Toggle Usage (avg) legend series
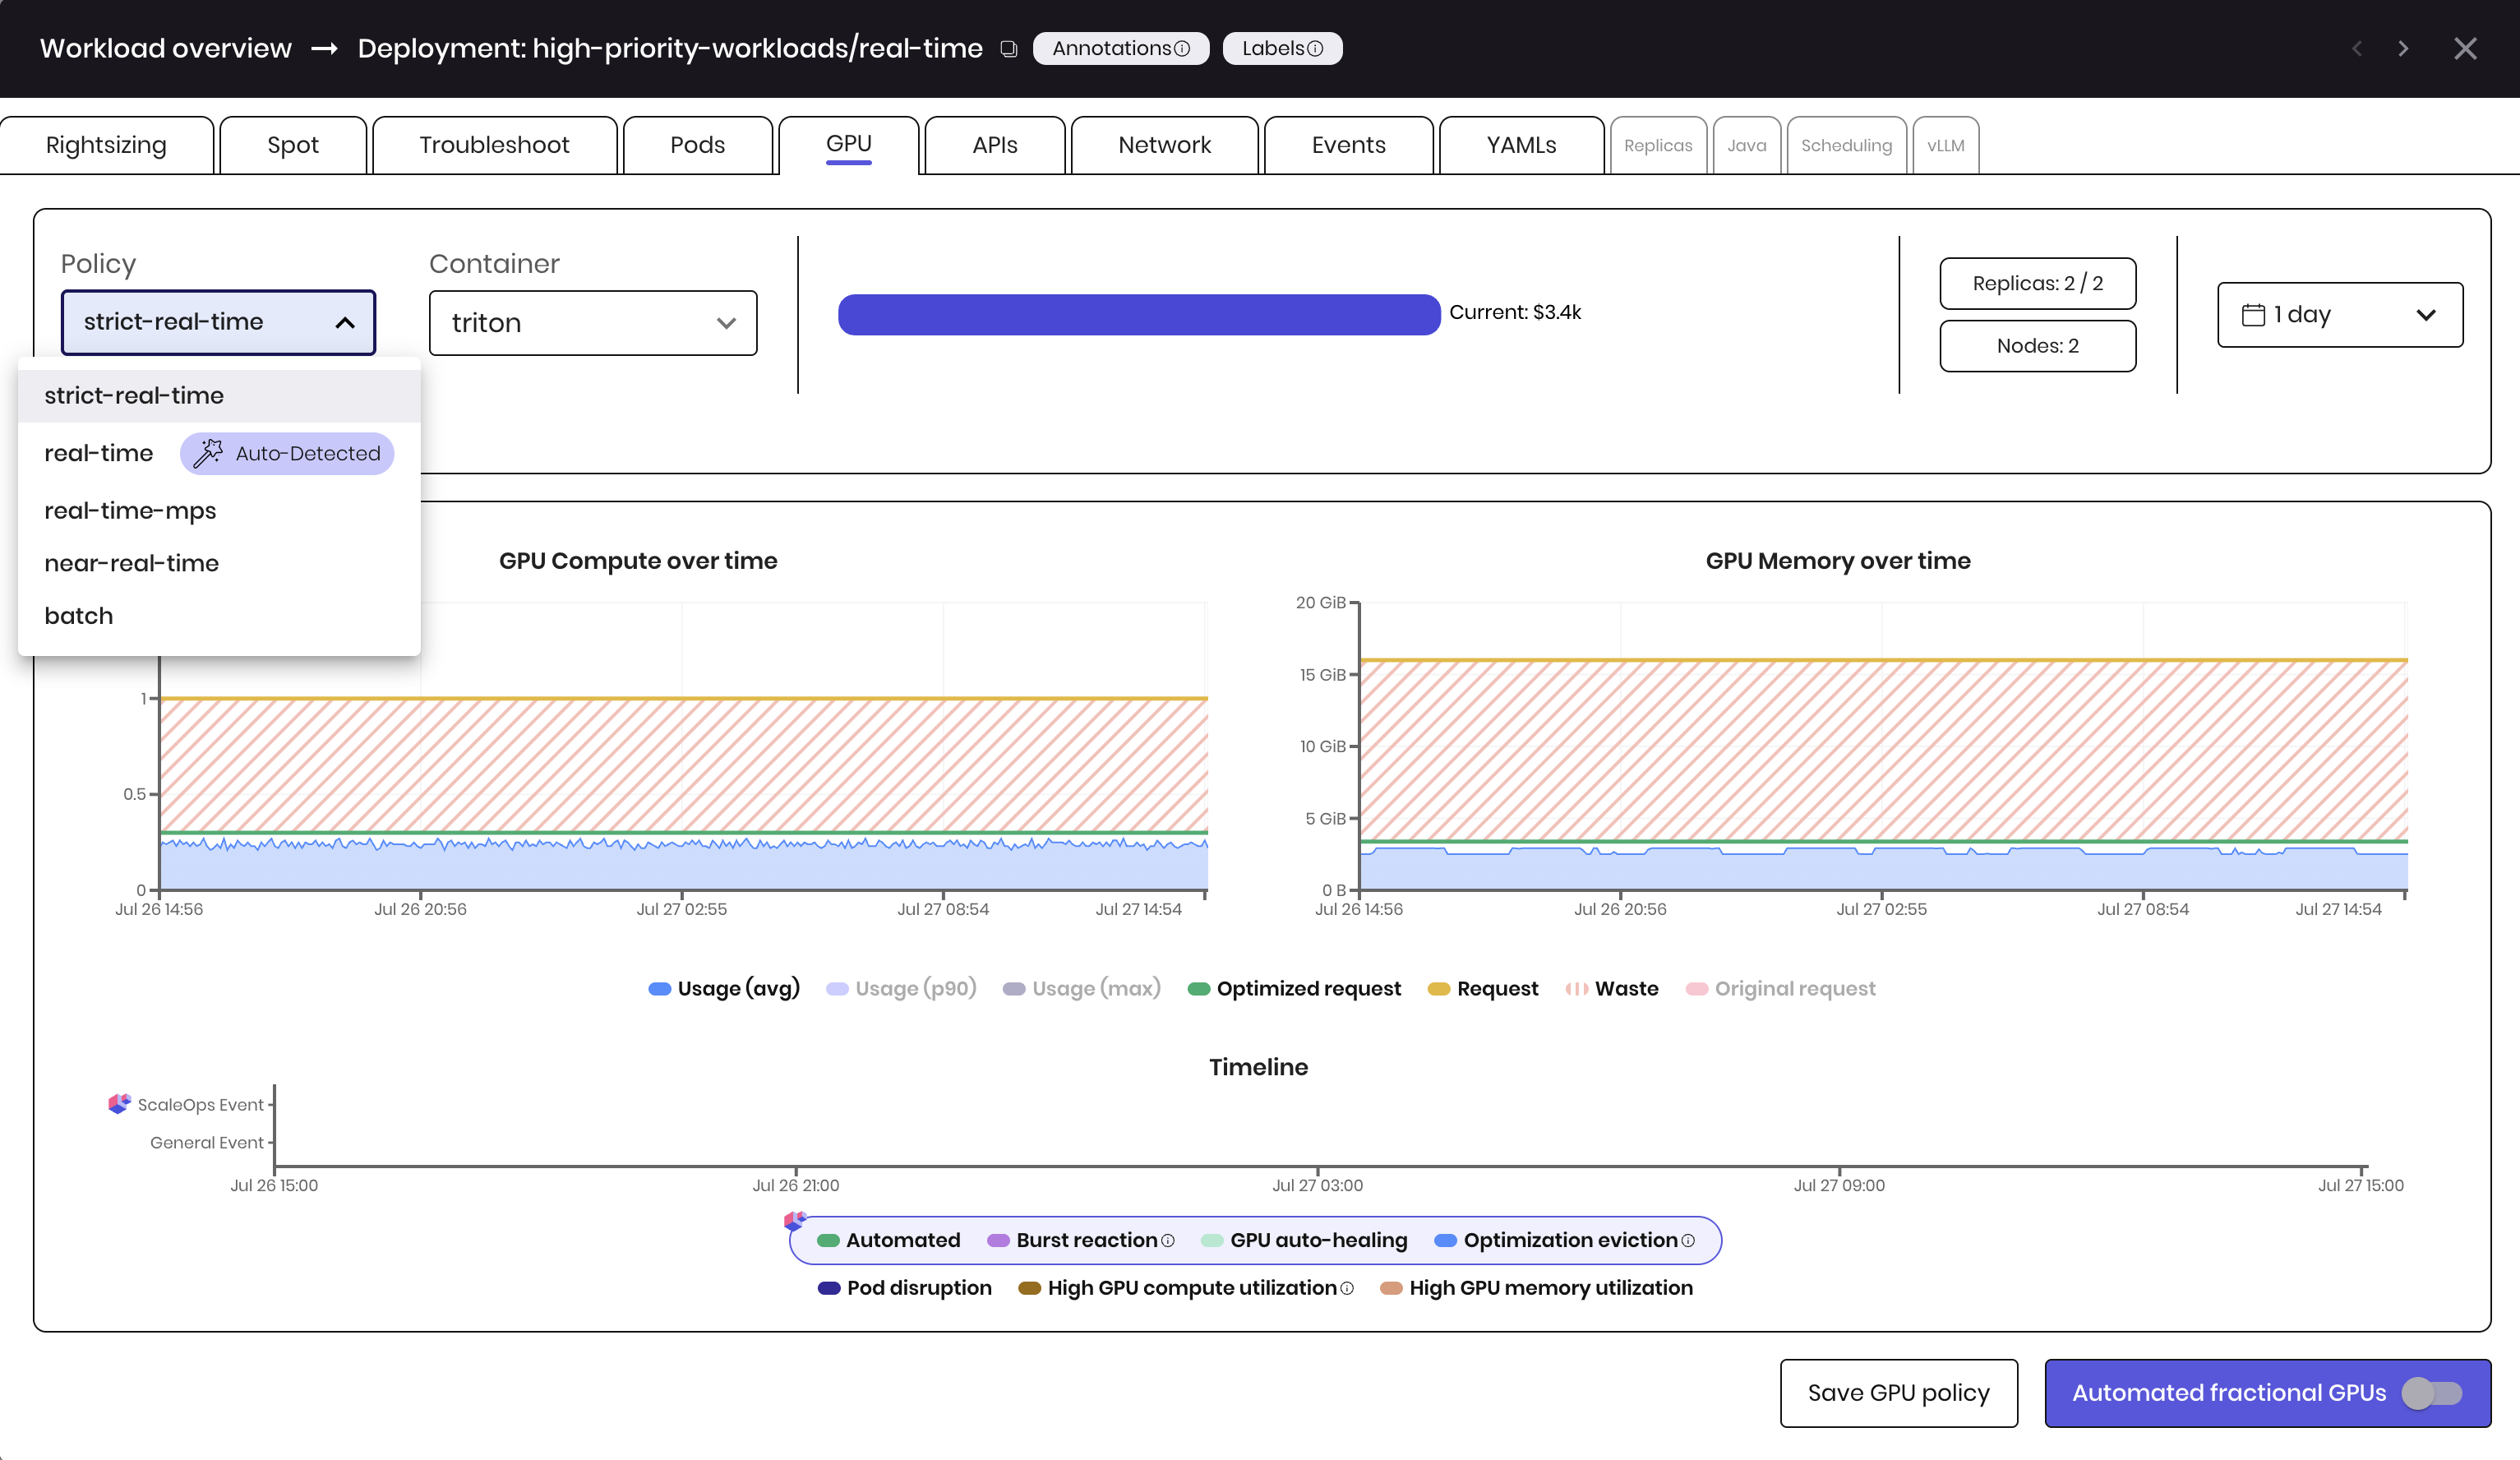This screenshot has height=1460, width=2520. pyautogui.click(x=724, y=988)
